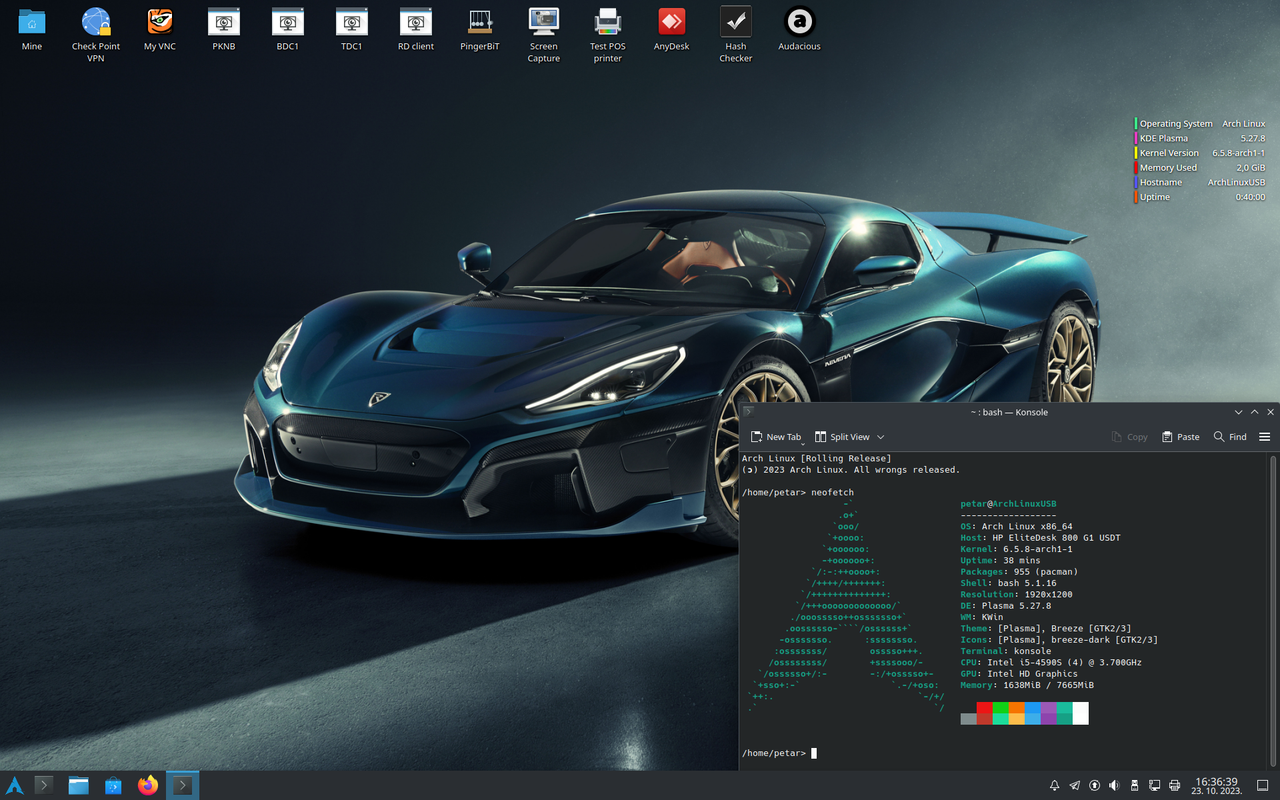Open removable USB devices tray icon
Viewport: 1280px width, 800px height.
[1134, 786]
